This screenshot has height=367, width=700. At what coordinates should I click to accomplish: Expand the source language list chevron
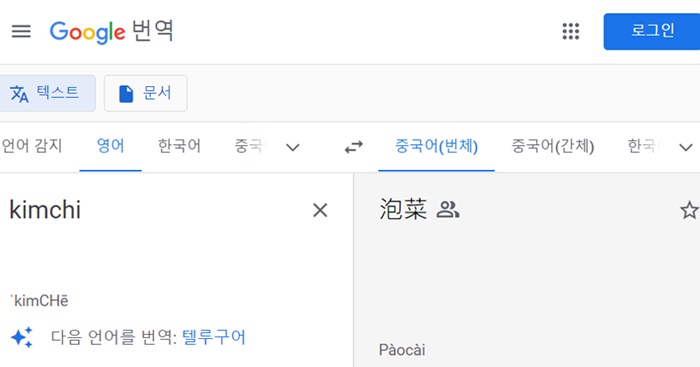(292, 147)
